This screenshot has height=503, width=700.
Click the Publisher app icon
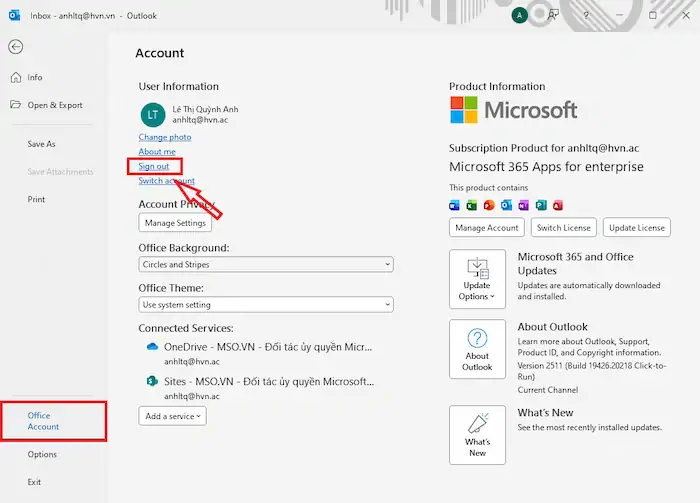pos(541,205)
